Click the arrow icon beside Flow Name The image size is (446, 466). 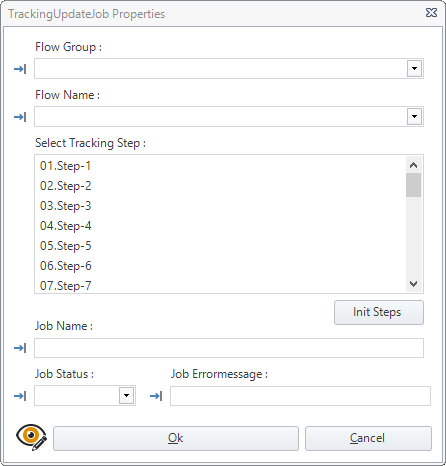[20, 117]
